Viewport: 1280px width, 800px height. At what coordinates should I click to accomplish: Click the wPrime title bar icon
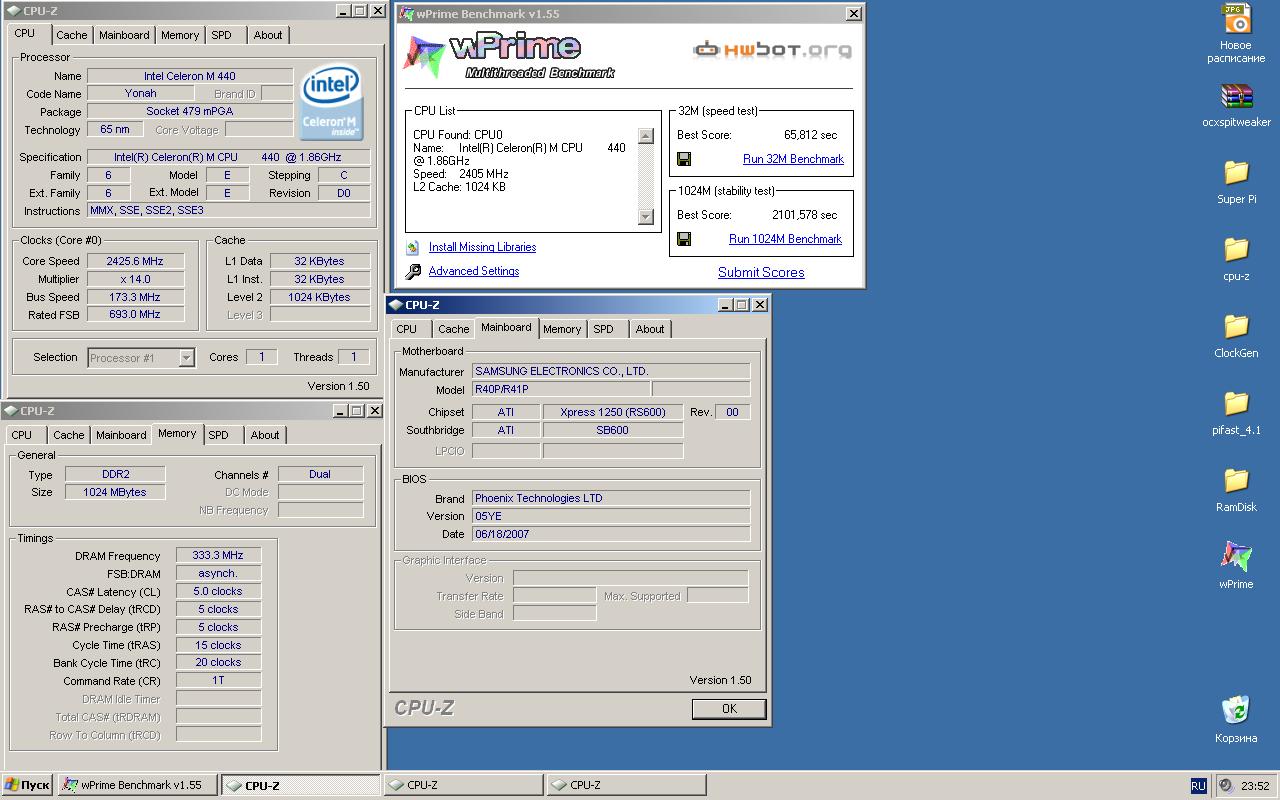(x=406, y=14)
